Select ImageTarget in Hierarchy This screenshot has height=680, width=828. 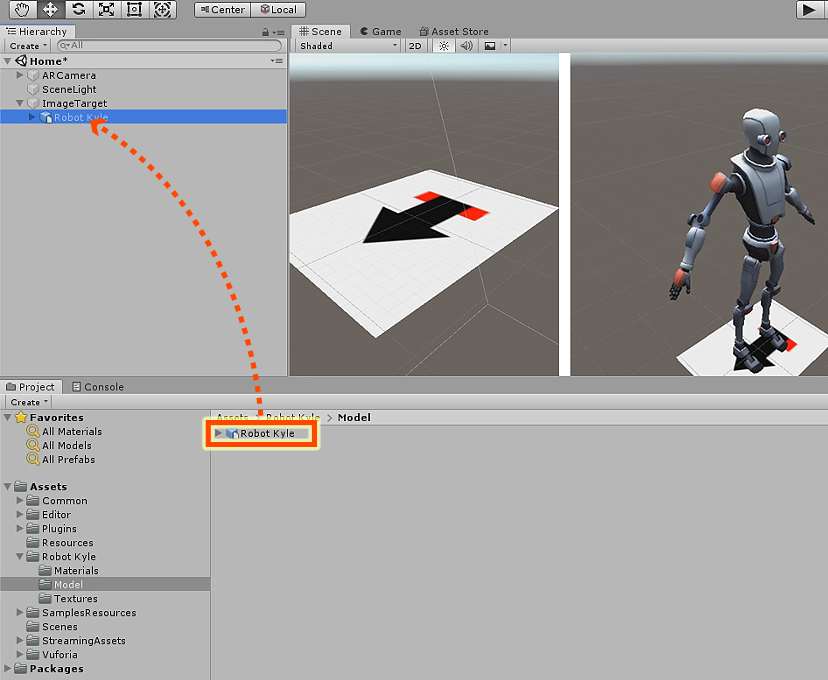[x=74, y=103]
